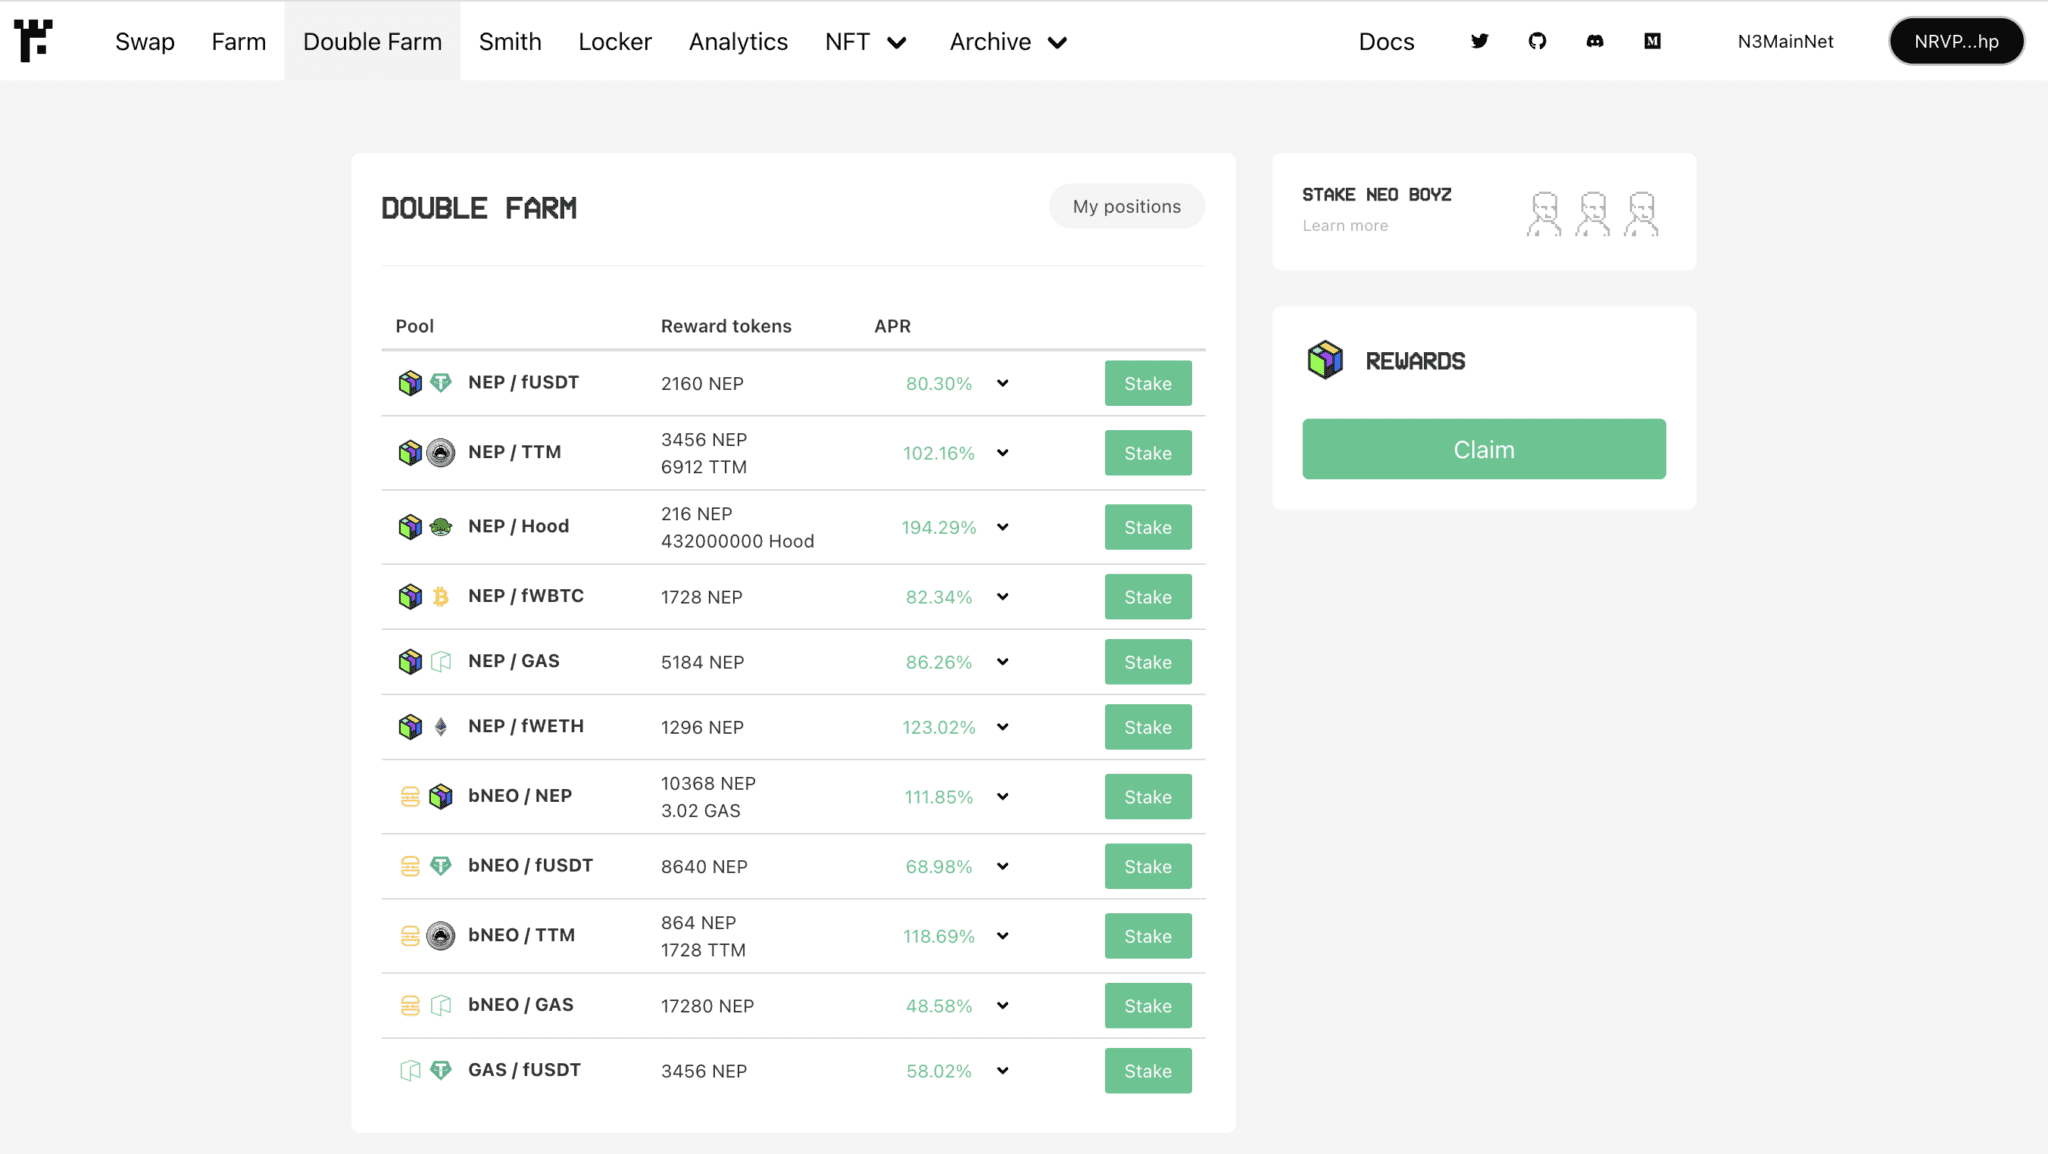Expand the NEP / GAS pool details
The image size is (2048, 1154).
tap(1002, 662)
